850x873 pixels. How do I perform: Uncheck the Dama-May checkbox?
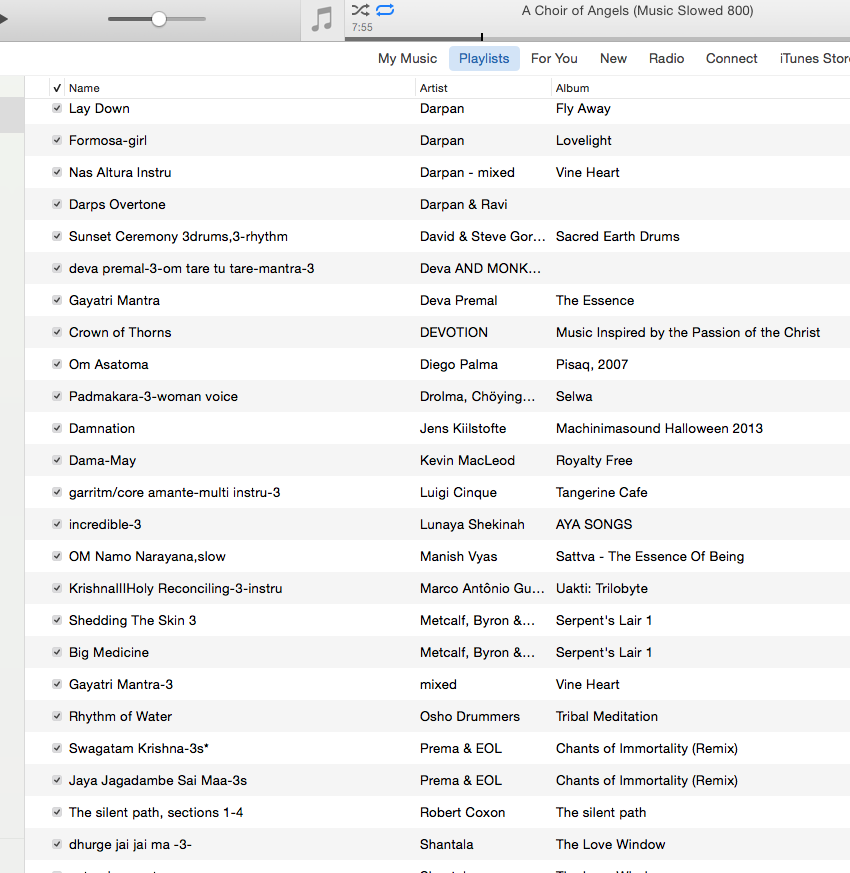click(57, 460)
